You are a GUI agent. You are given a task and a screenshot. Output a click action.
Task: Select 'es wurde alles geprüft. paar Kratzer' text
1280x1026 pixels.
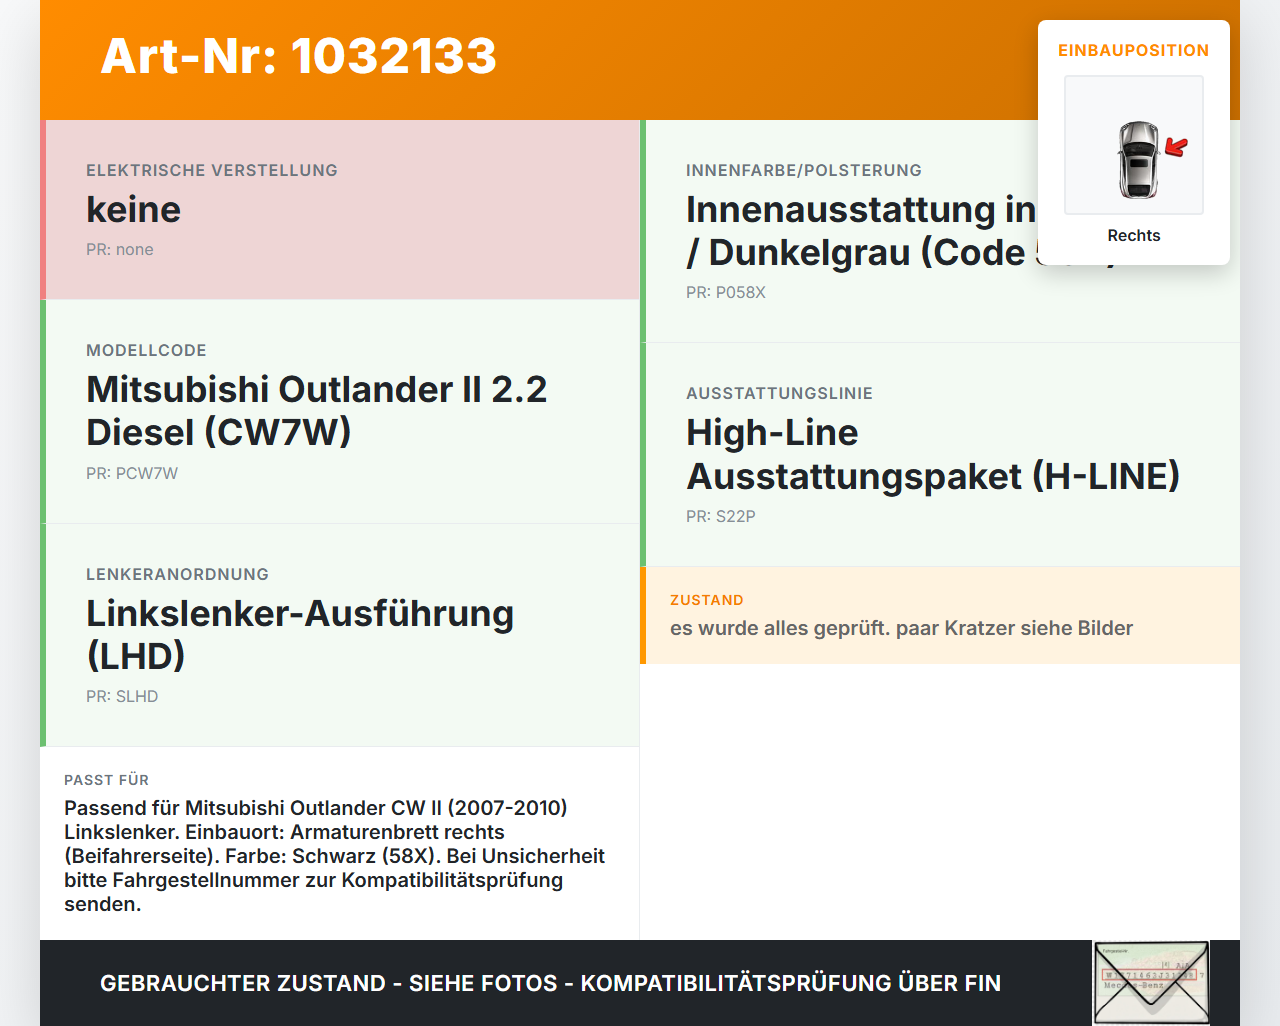click(901, 628)
